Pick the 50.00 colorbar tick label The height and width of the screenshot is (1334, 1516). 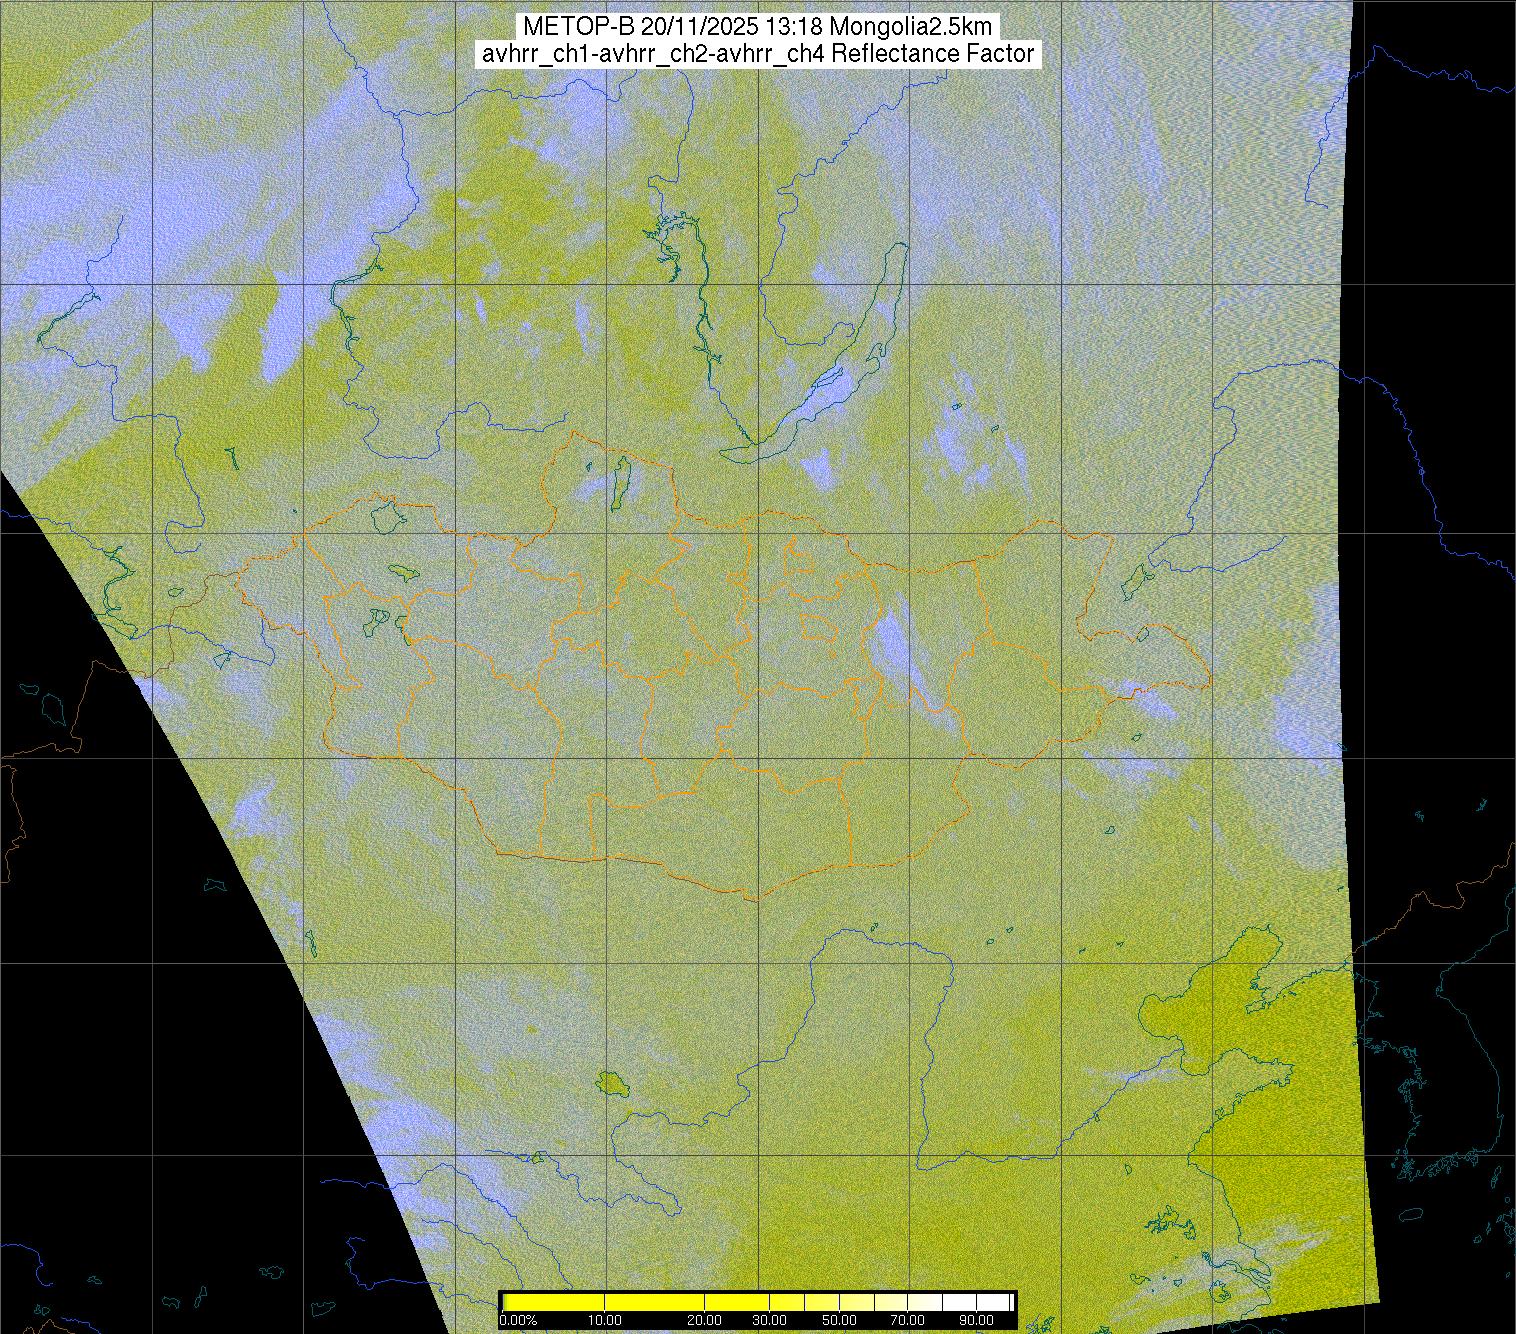840,1320
